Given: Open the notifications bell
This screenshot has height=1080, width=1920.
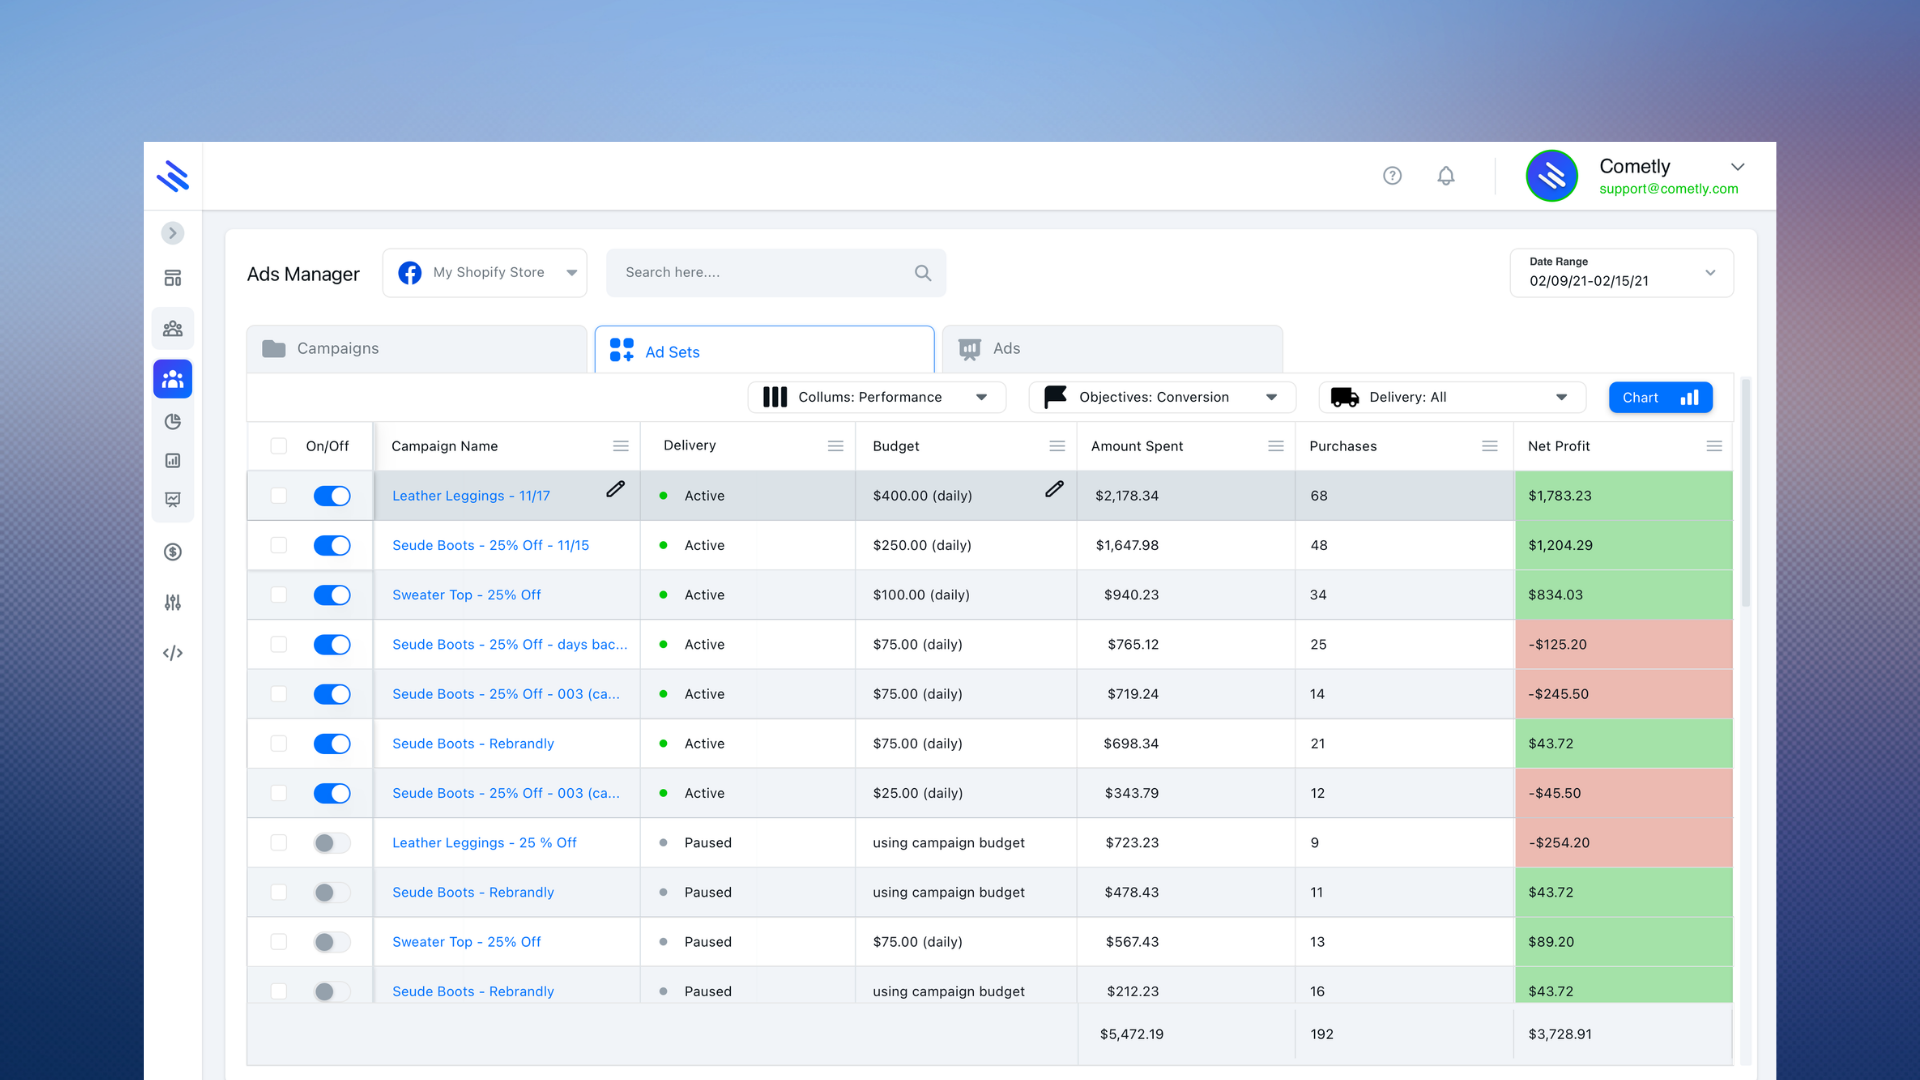Looking at the screenshot, I should [x=1446, y=176].
